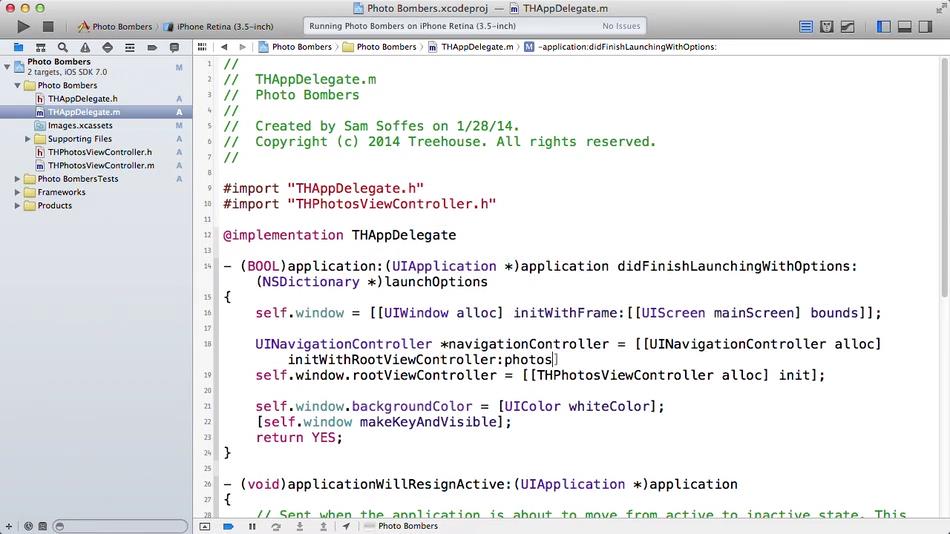Viewport: 950px width, 534px height.
Task: Open THPhotosViewController.m file
Action: (x=101, y=165)
